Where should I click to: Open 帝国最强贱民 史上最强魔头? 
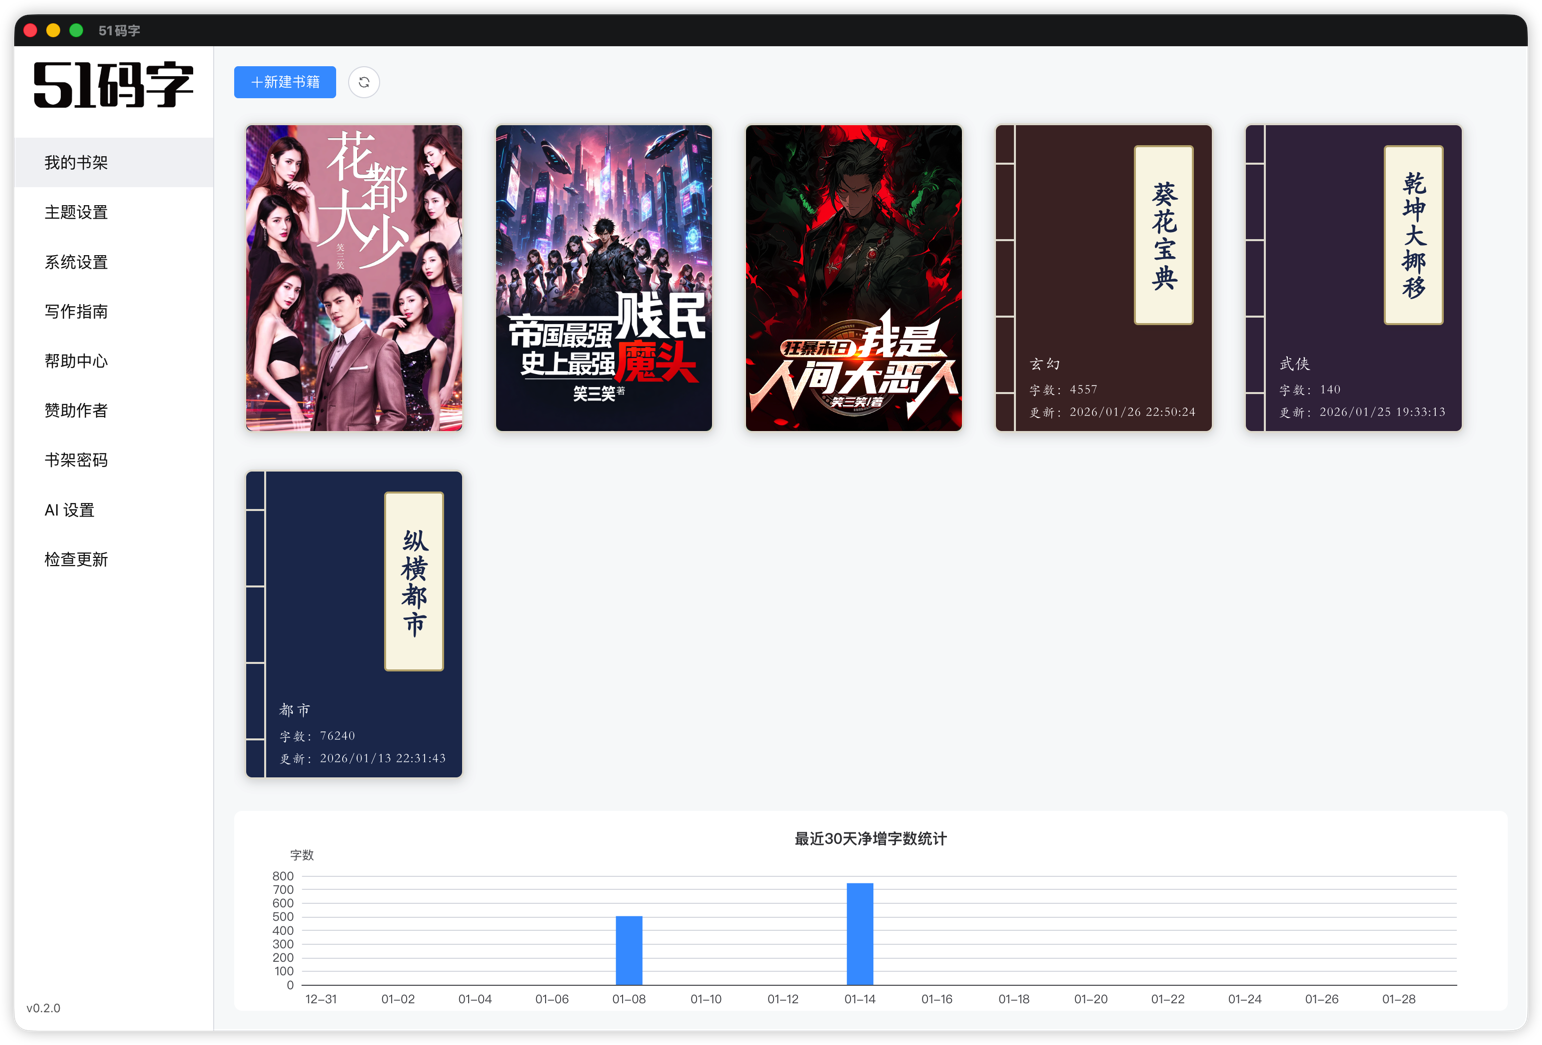pyautogui.click(x=603, y=277)
